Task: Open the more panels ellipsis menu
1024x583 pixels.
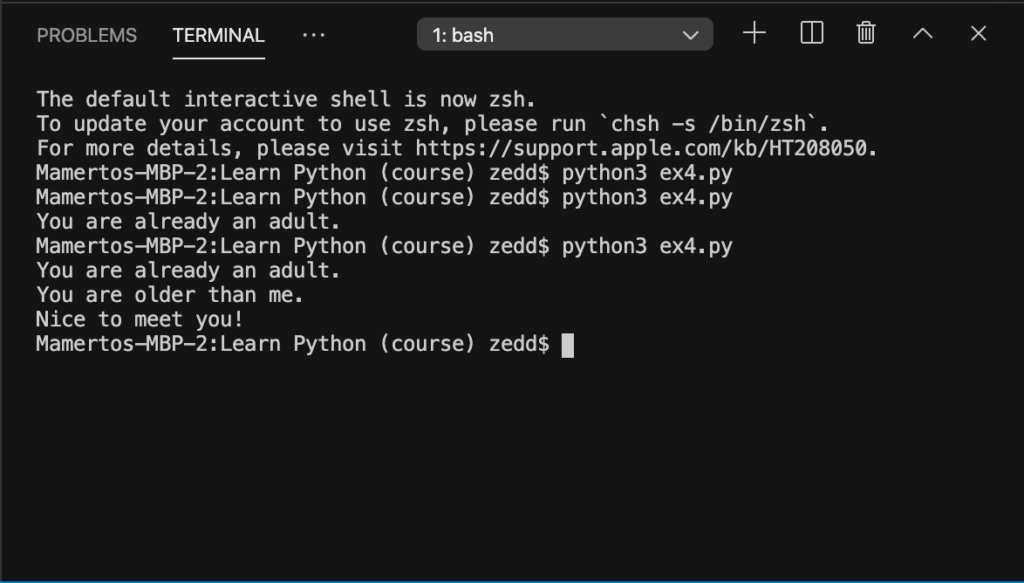Action: [313, 35]
